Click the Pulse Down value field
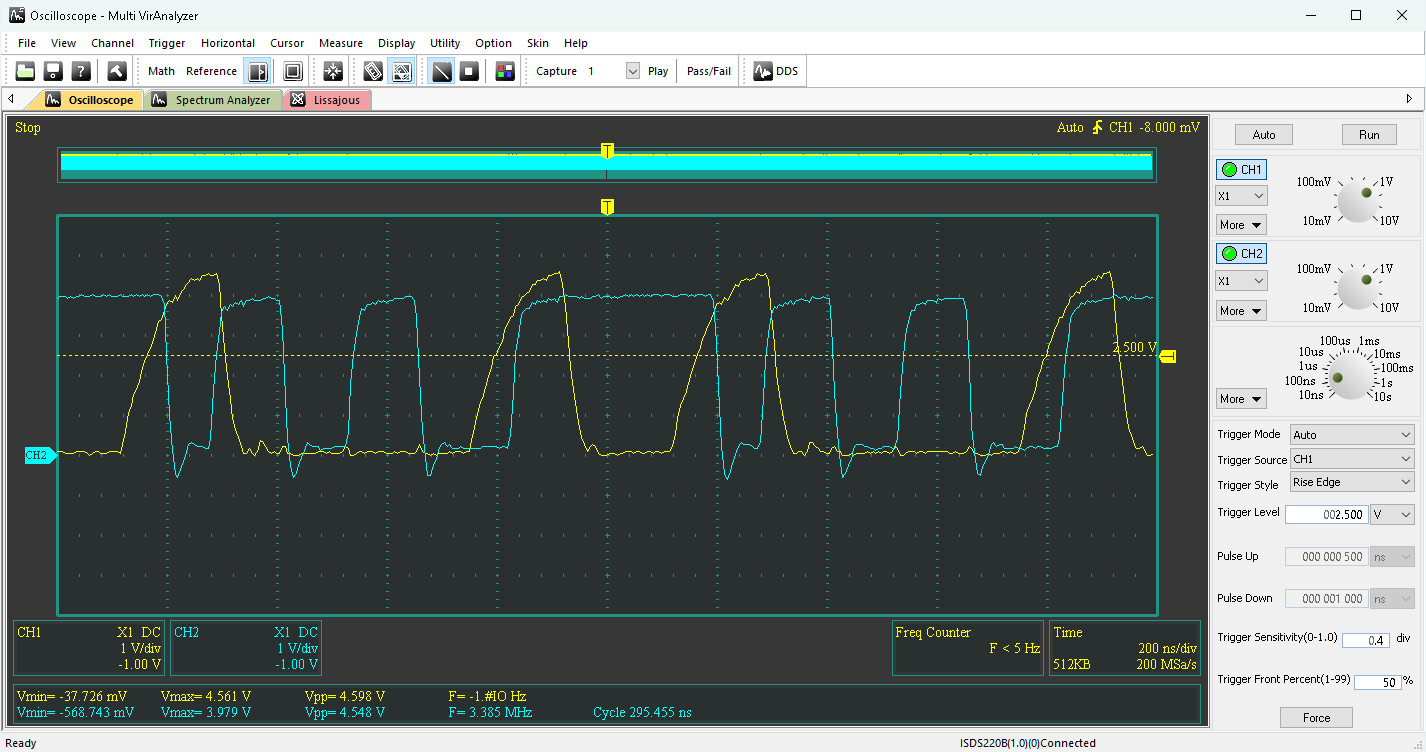This screenshot has width=1426, height=752. 1326,598
